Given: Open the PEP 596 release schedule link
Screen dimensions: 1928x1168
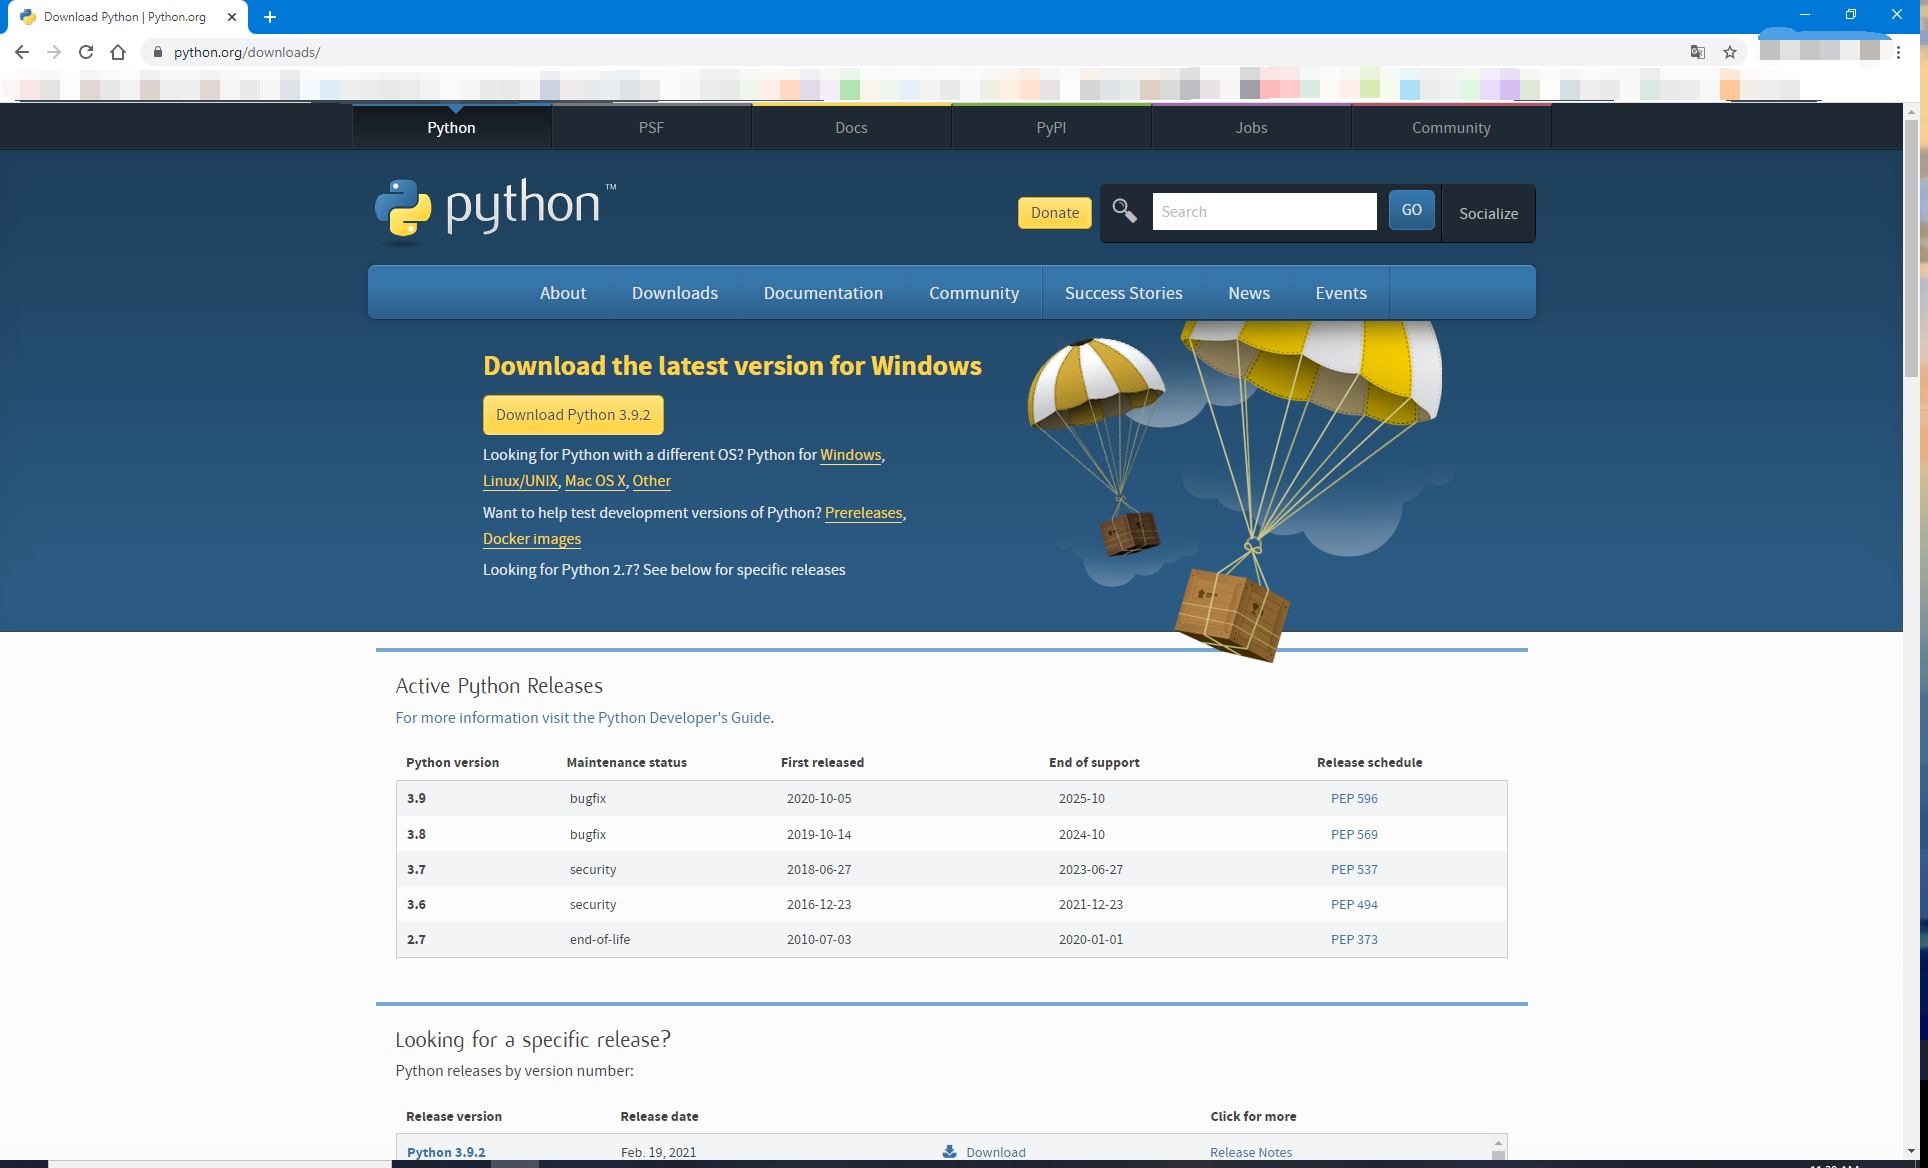Looking at the screenshot, I should [1354, 798].
